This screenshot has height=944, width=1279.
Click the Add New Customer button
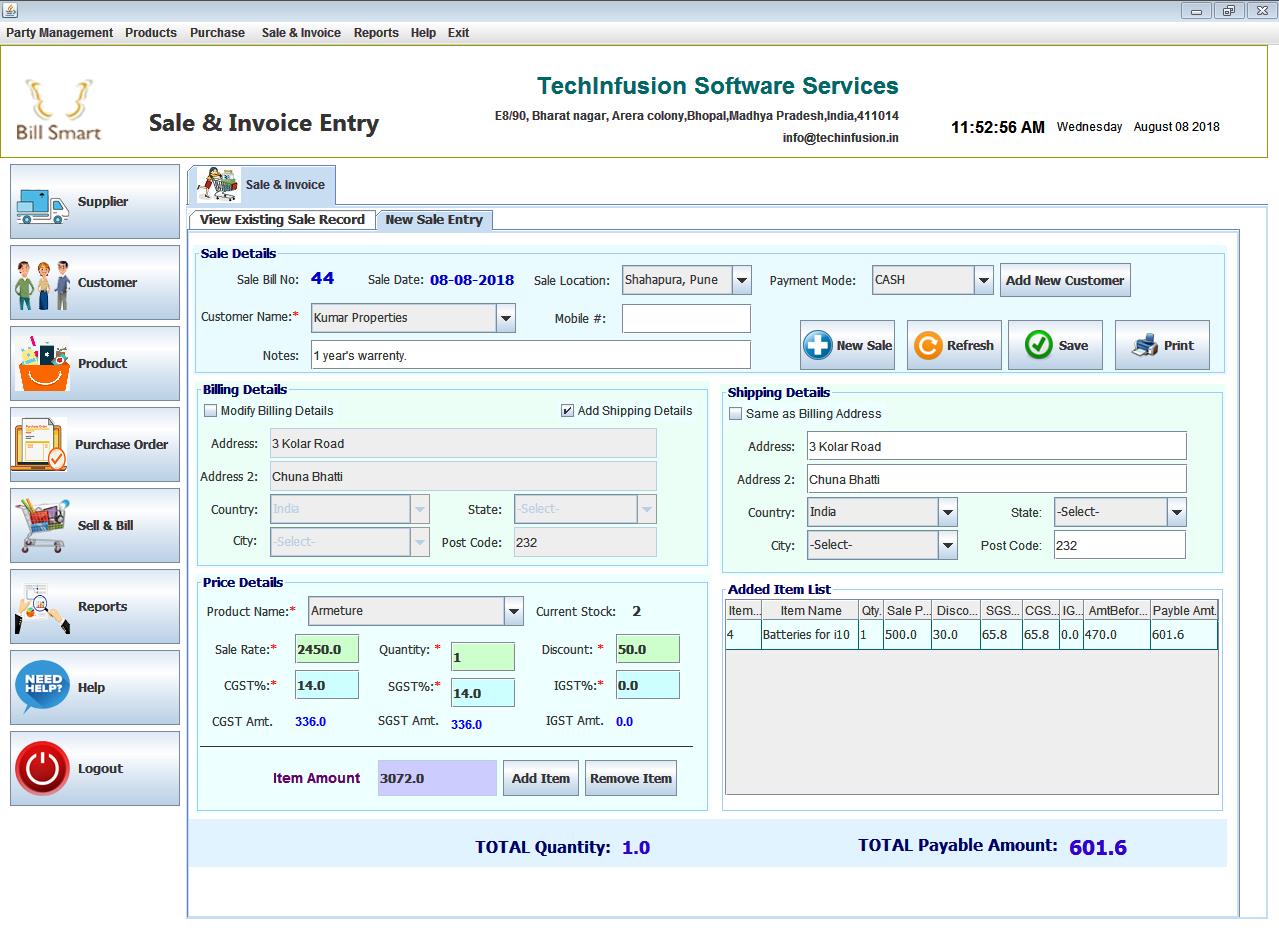click(x=1065, y=281)
